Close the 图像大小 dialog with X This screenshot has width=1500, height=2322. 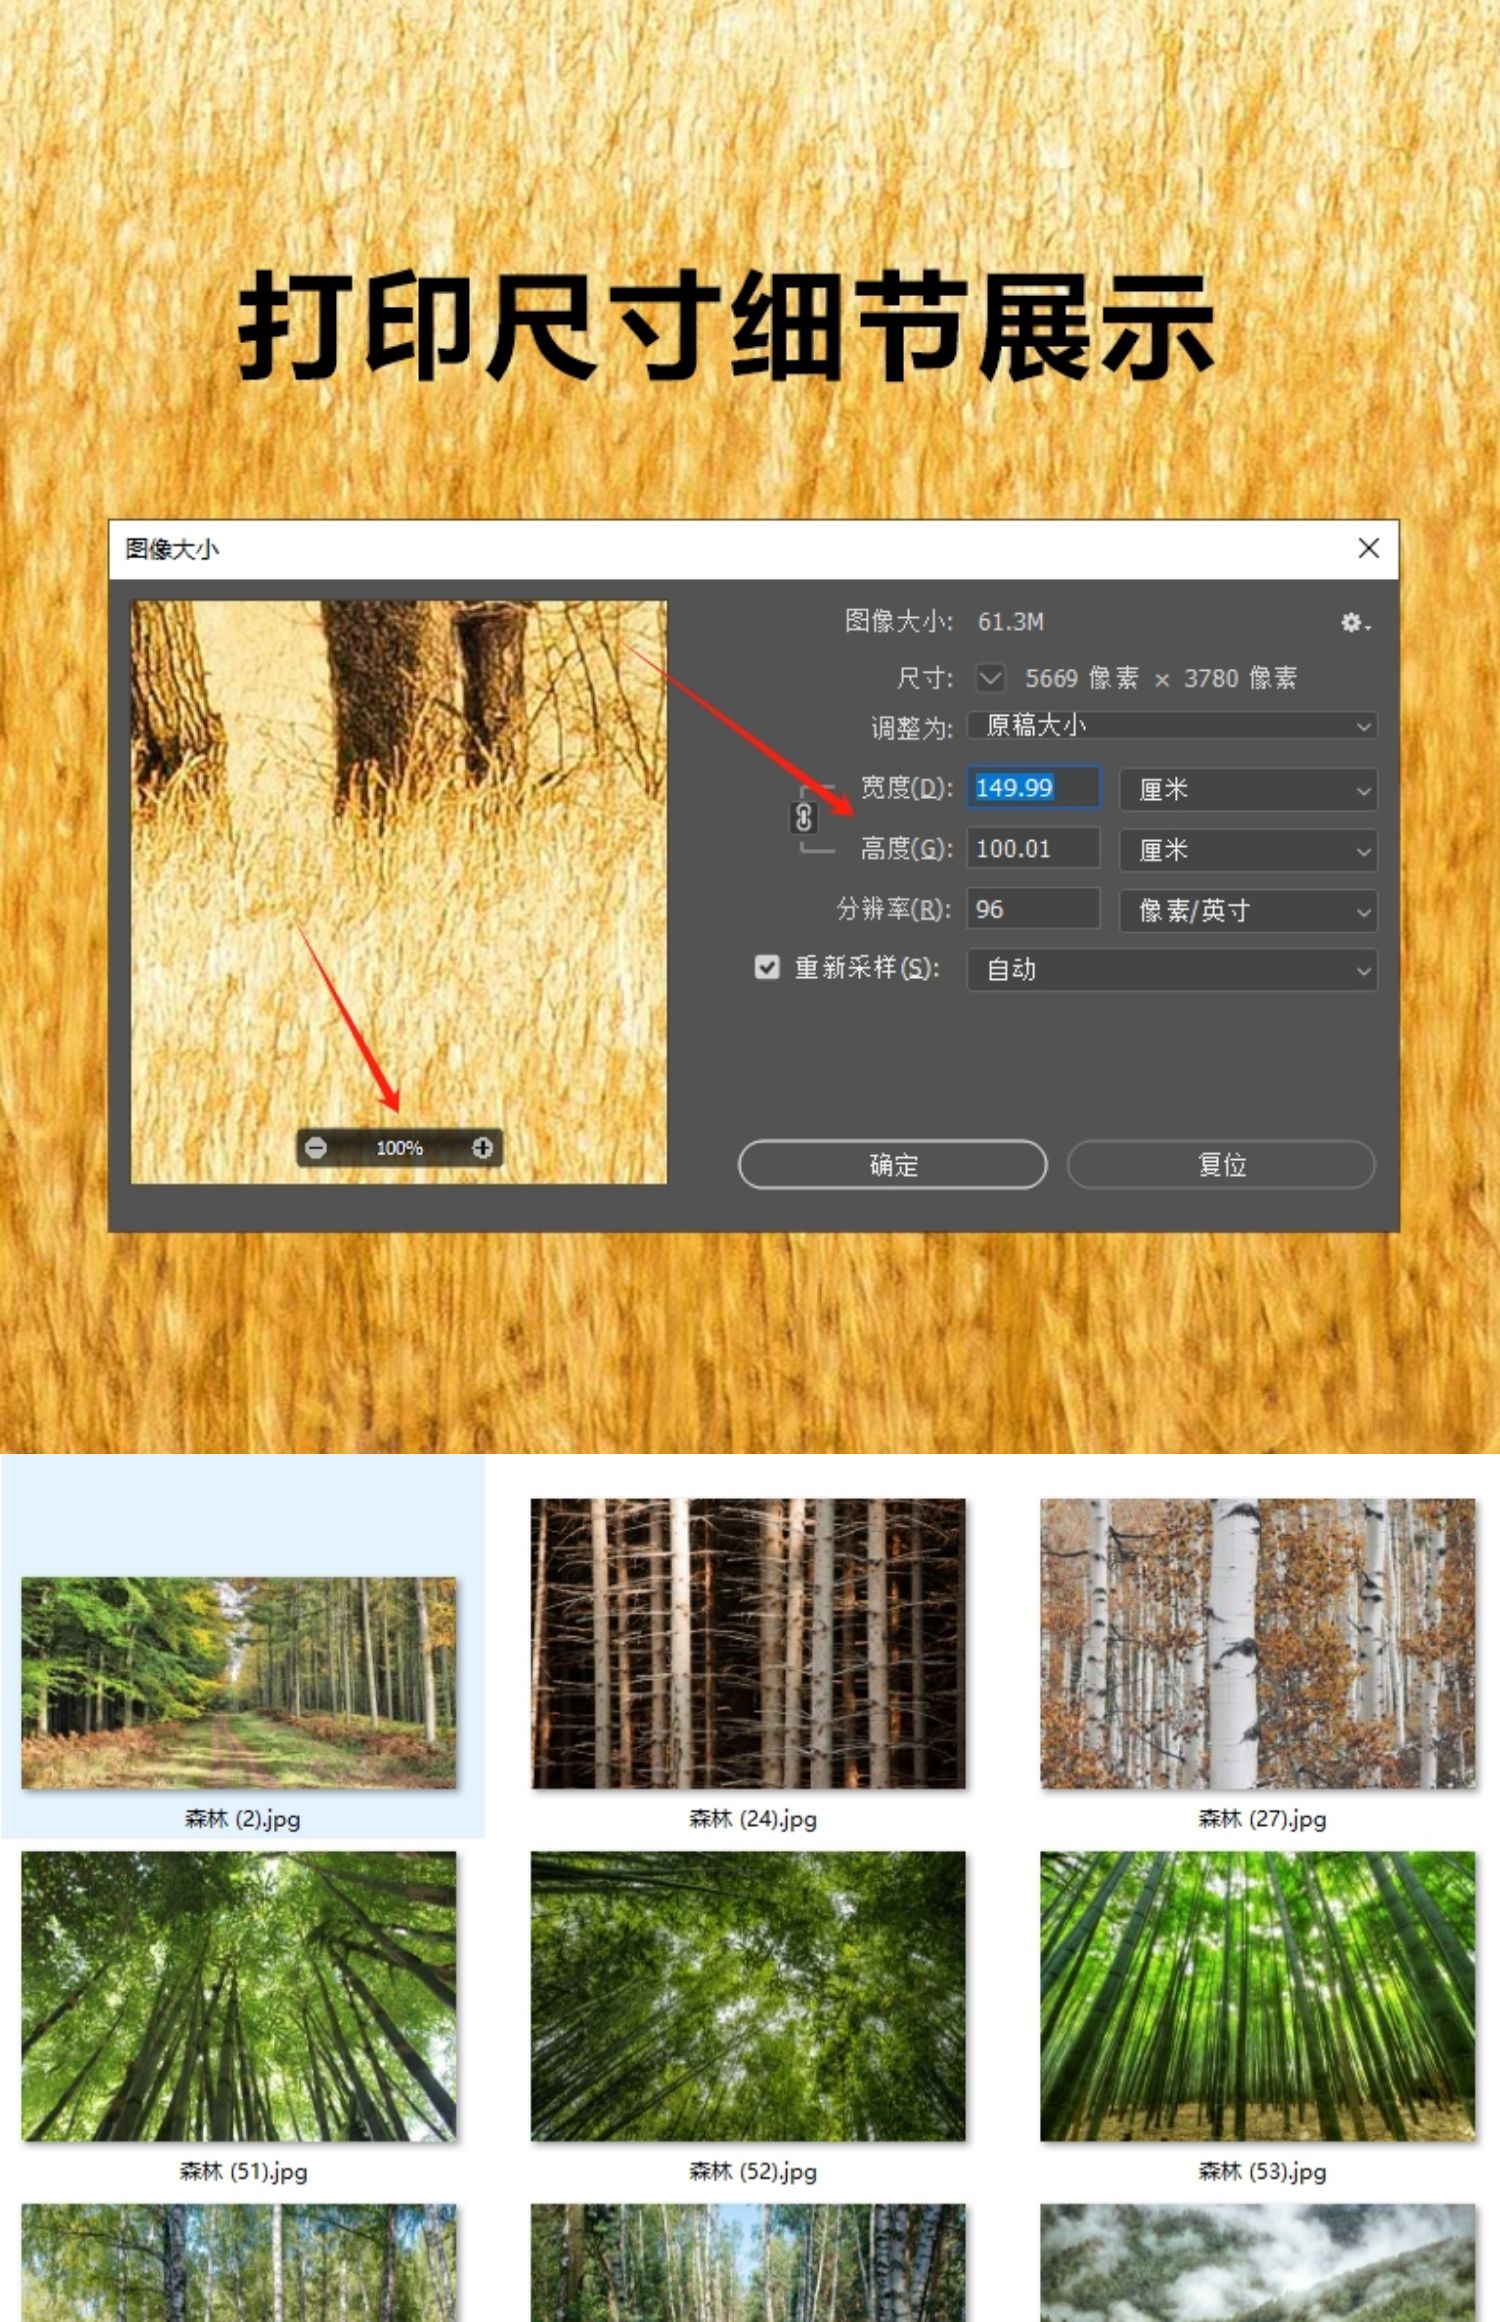tap(1368, 548)
